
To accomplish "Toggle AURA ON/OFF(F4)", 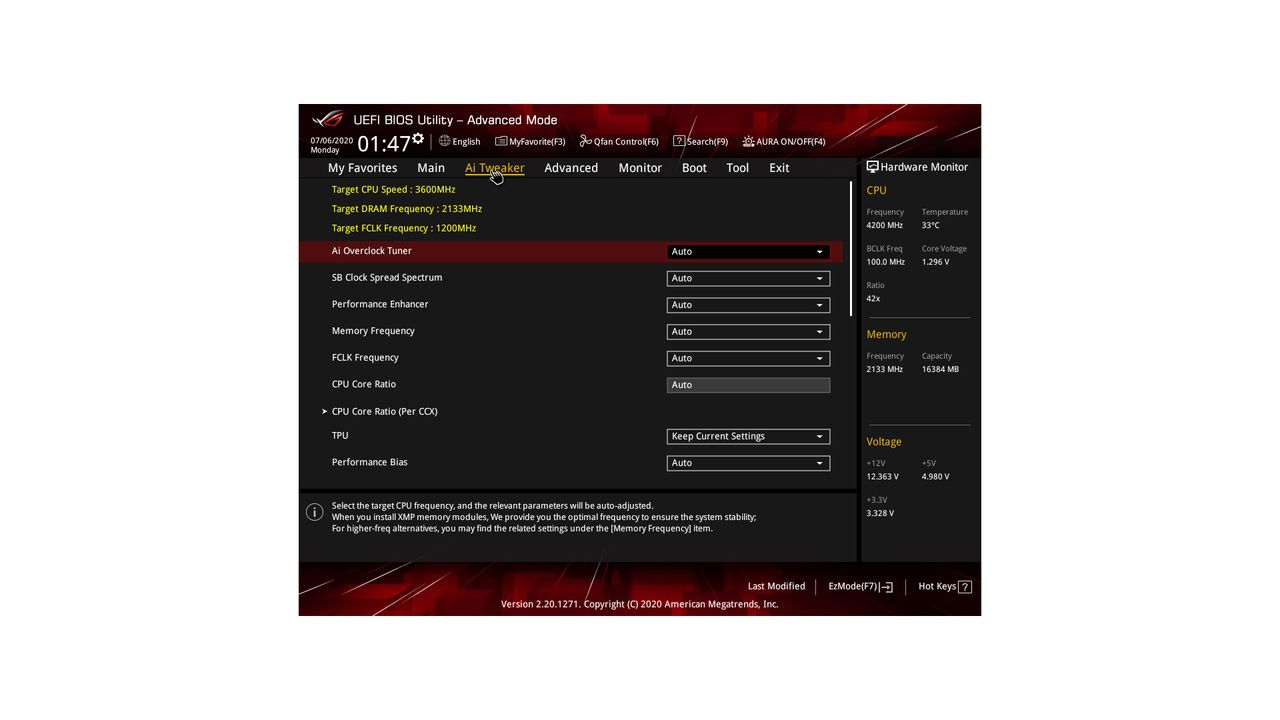I will (x=783, y=142).
